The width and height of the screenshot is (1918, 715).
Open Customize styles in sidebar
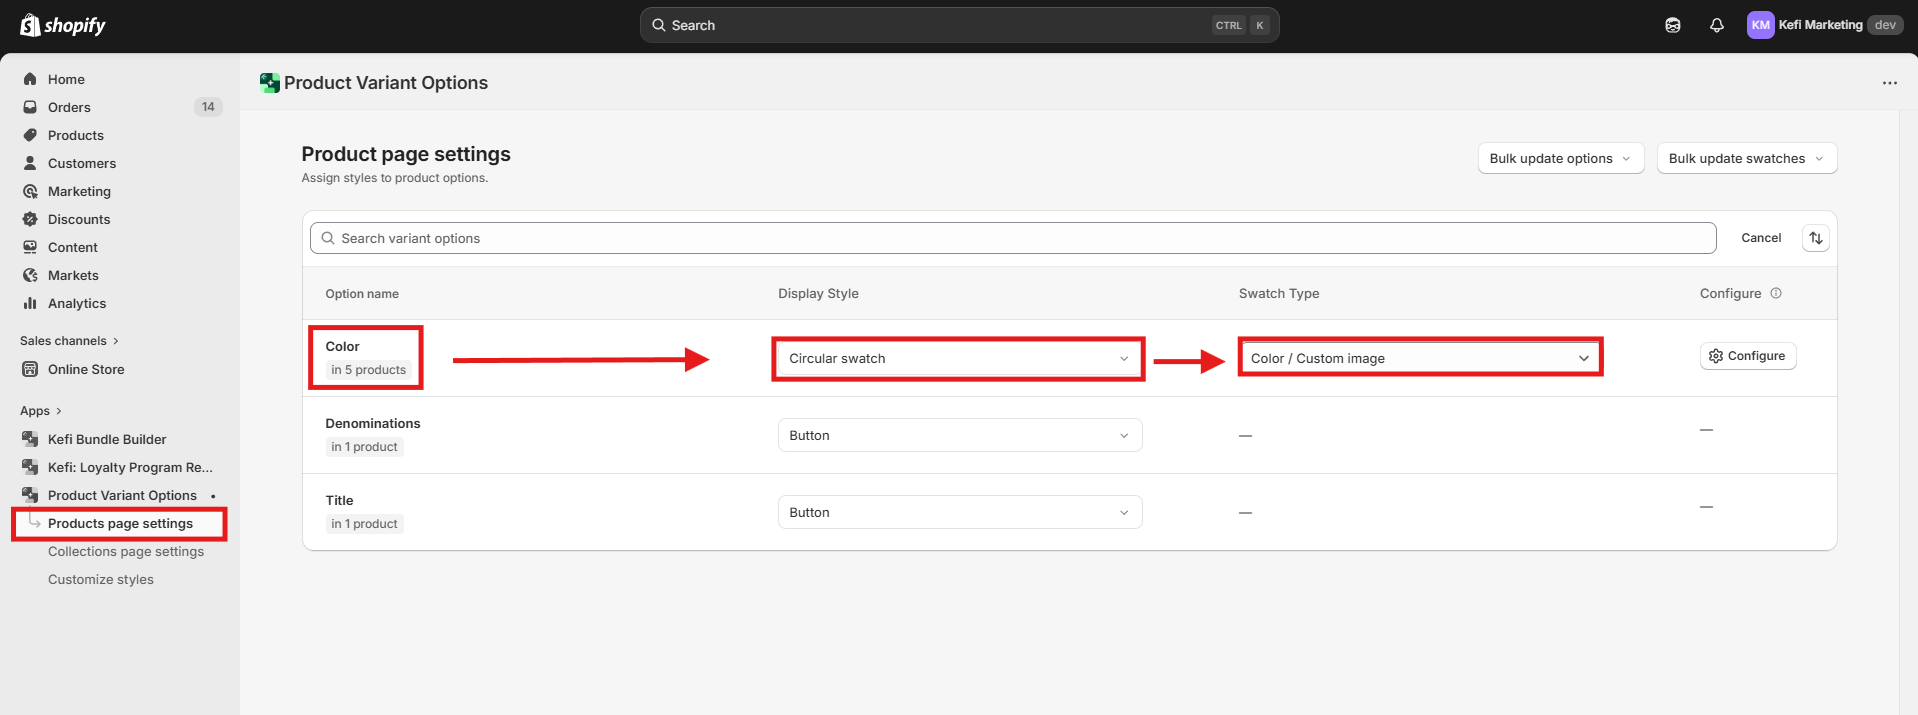101,579
